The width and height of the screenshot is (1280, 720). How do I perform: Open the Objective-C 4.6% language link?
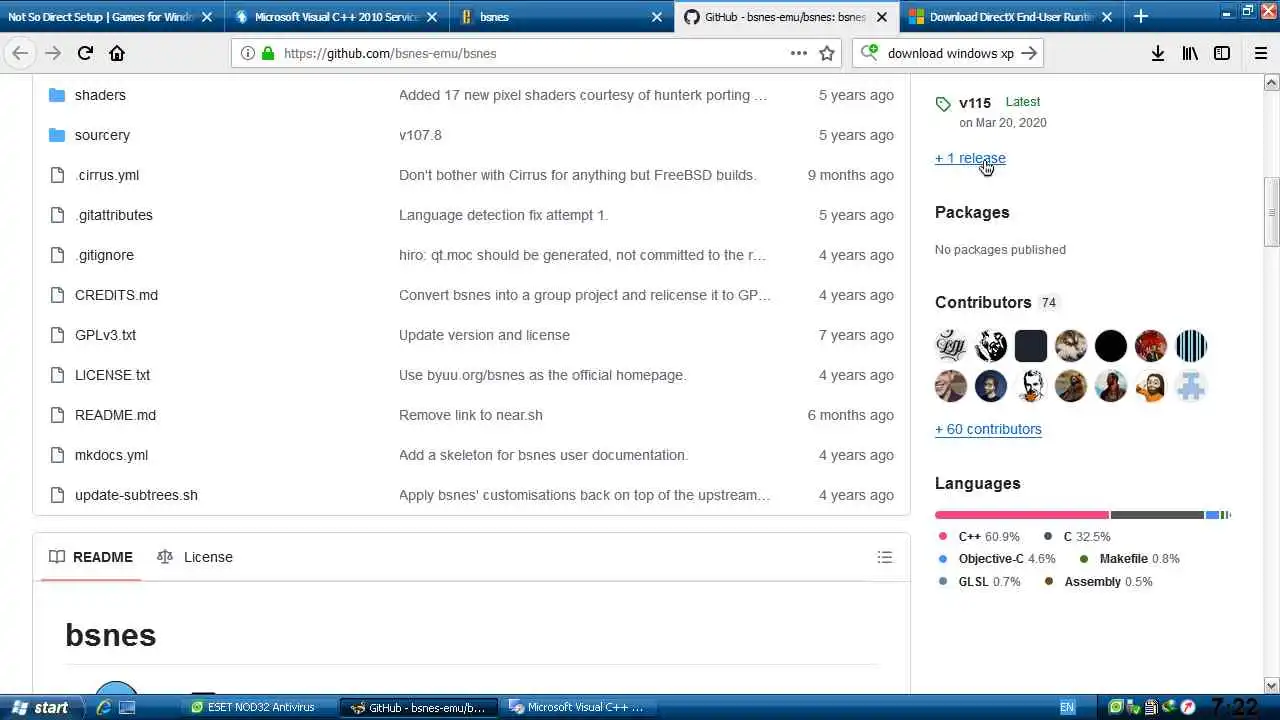pyautogui.click(x=997, y=559)
